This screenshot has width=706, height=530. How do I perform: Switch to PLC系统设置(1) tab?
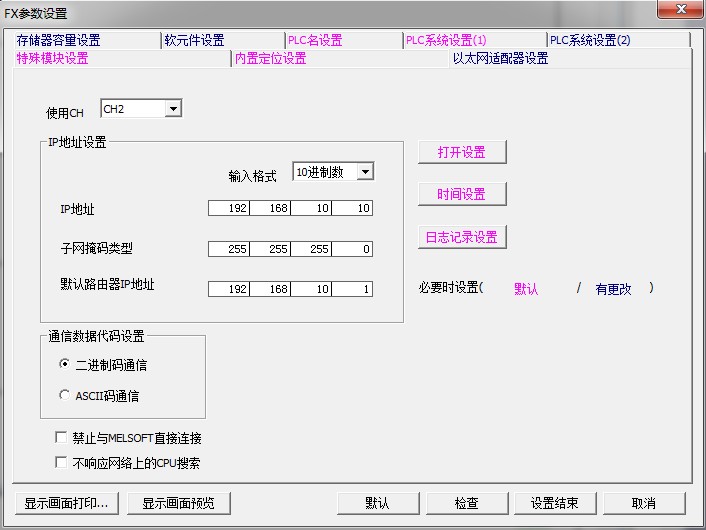point(446,40)
